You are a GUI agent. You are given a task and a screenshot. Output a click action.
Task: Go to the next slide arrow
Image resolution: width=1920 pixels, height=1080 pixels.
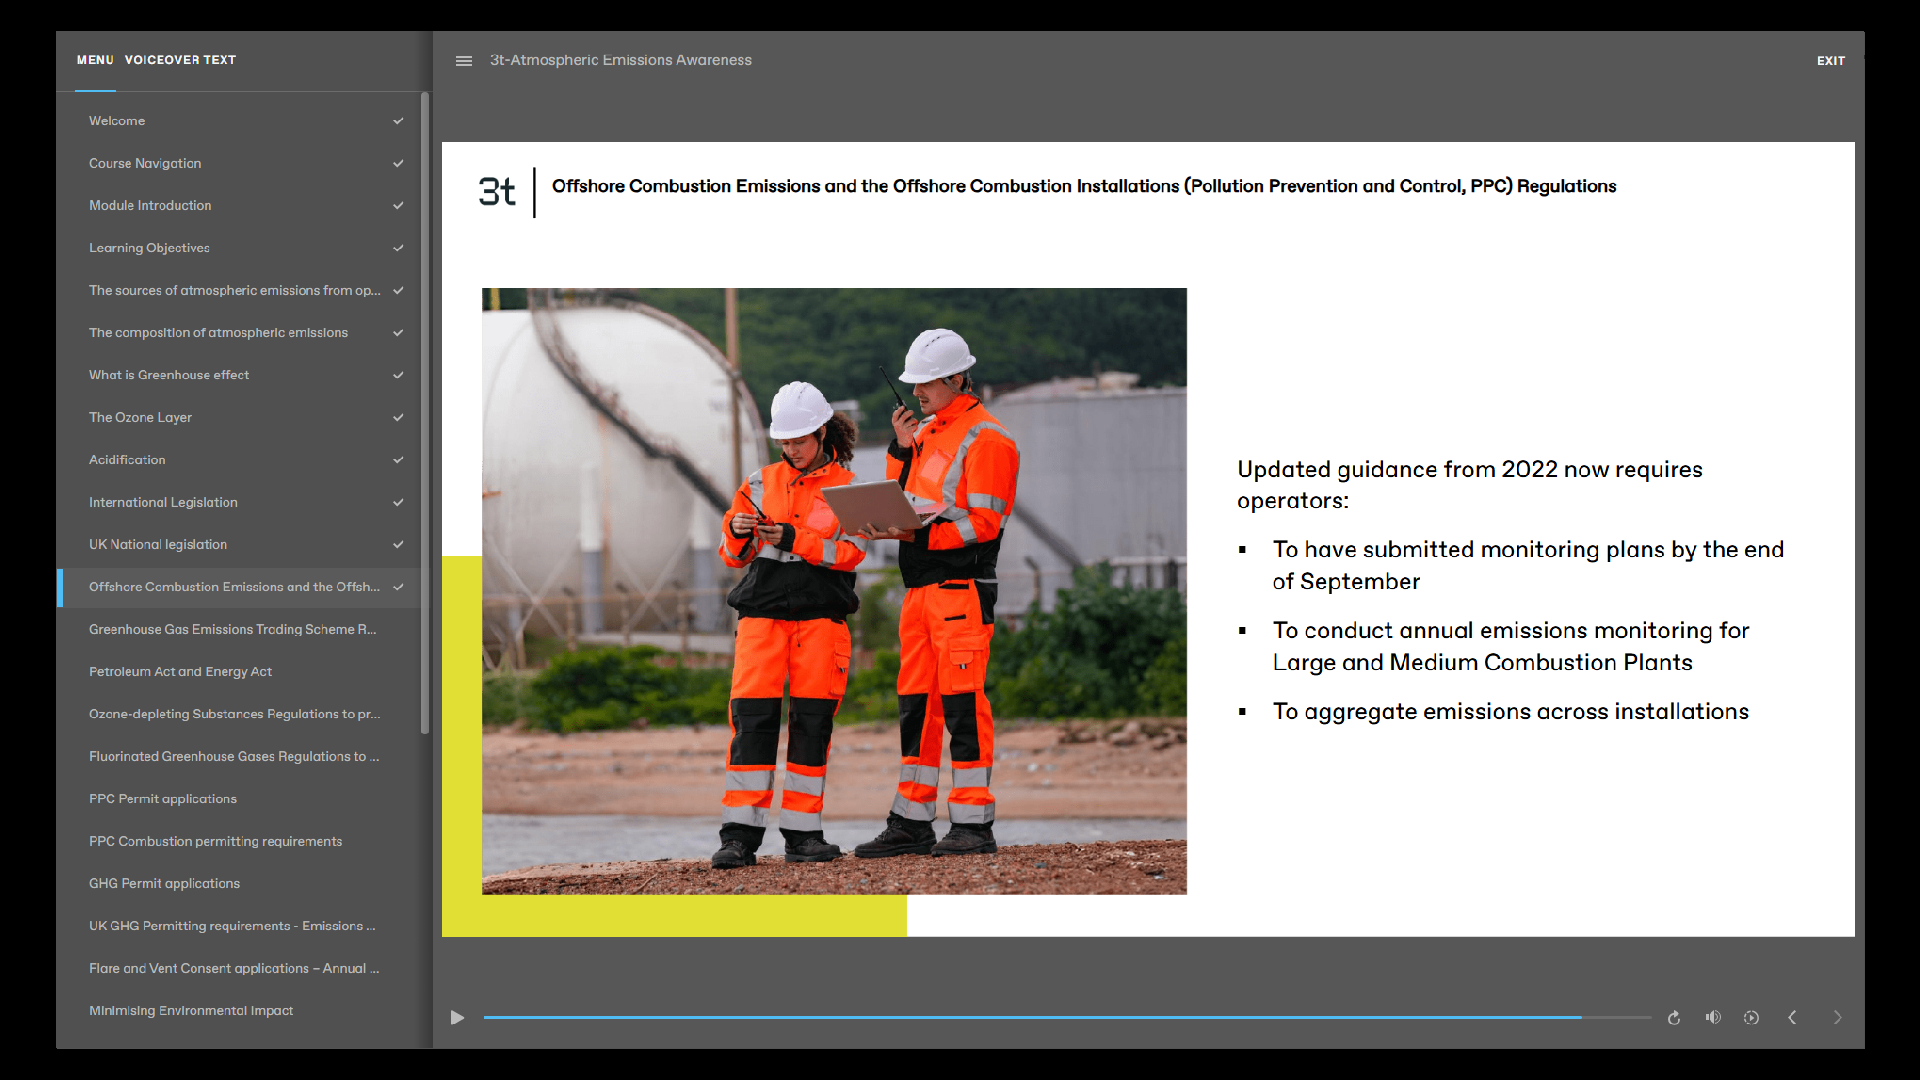[1837, 1018]
